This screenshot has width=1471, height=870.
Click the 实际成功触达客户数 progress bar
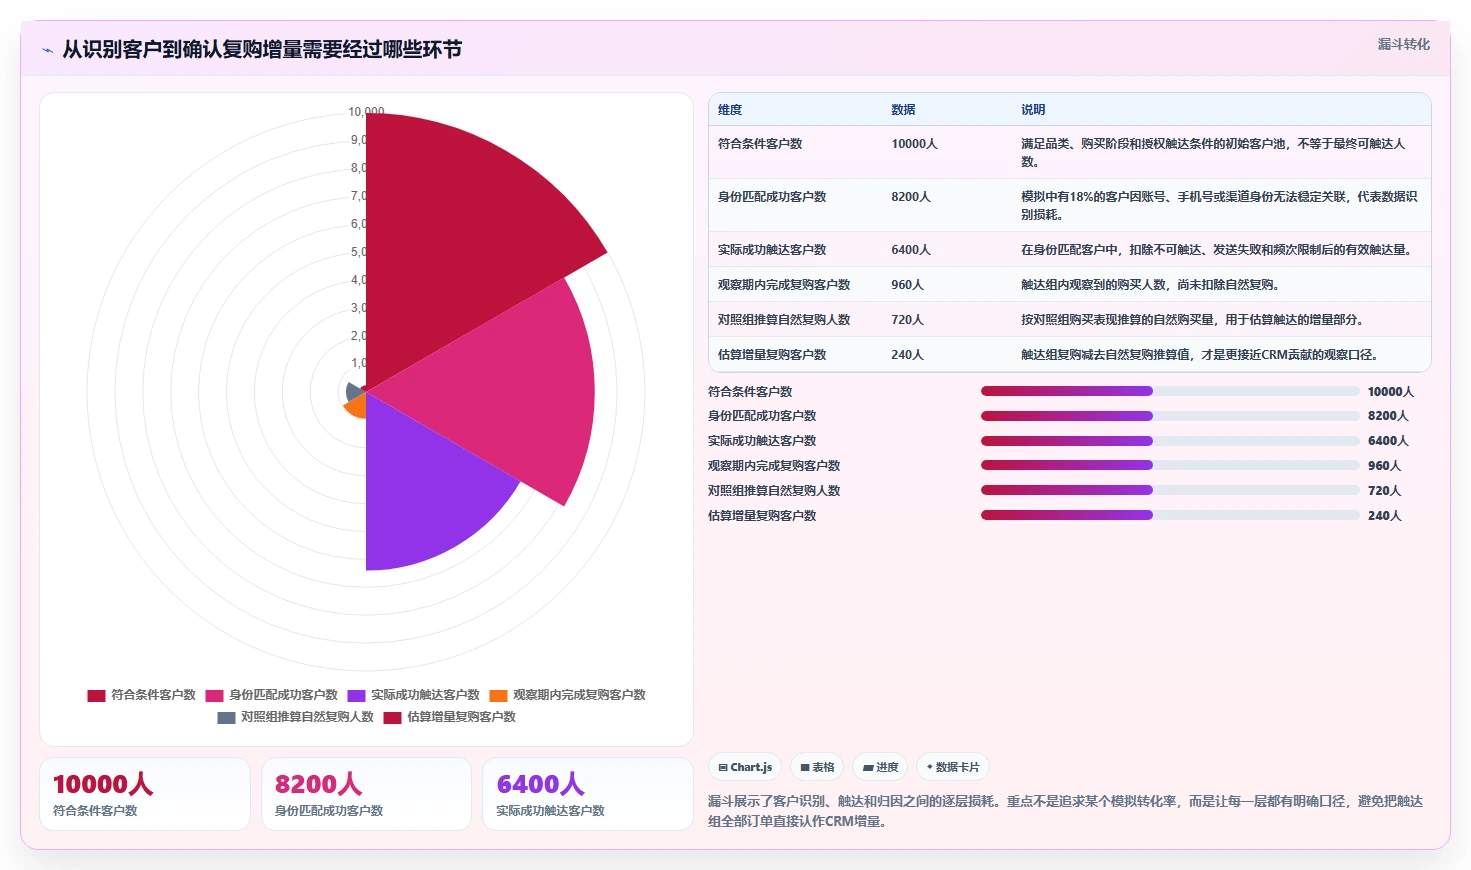[1170, 441]
